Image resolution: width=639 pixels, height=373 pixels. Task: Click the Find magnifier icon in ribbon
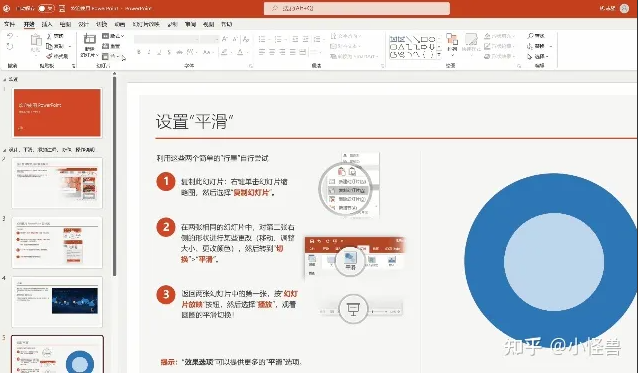pyautogui.click(x=530, y=36)
